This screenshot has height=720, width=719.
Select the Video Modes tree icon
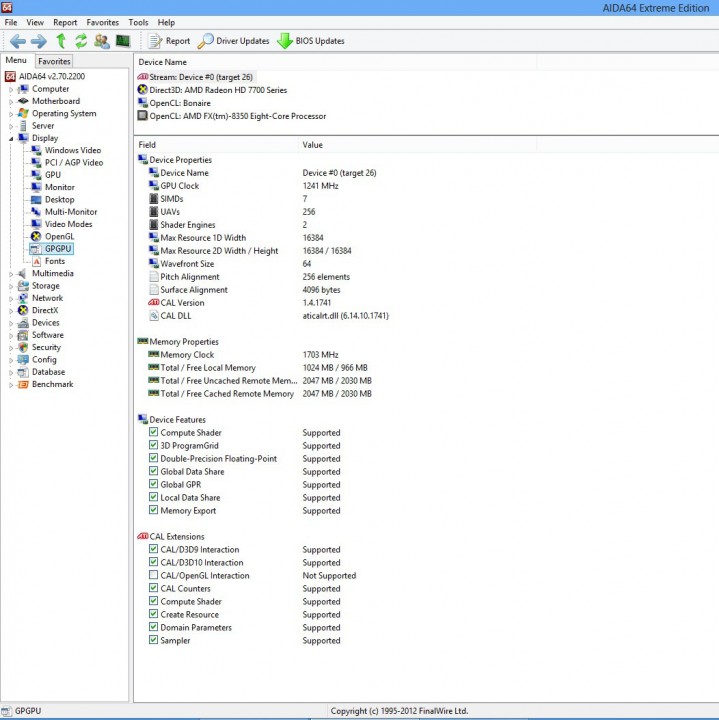(36, 224)
